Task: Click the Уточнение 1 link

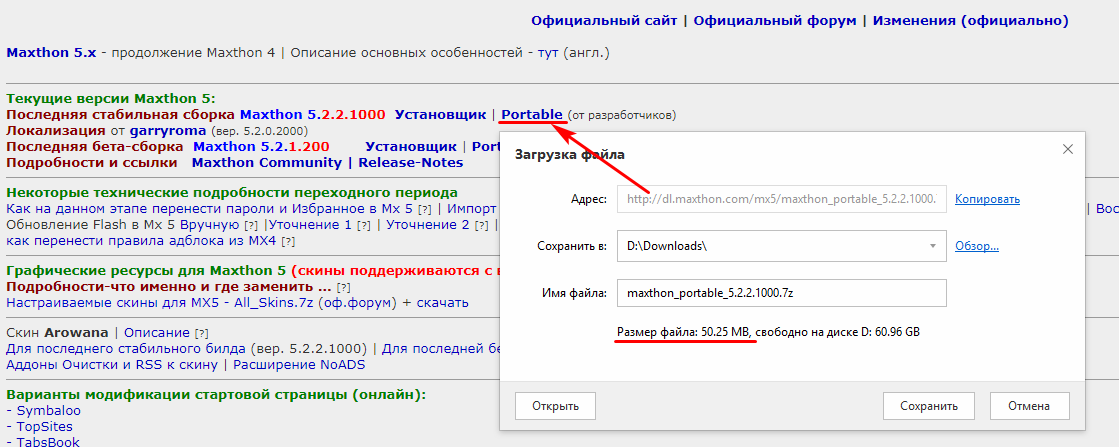Action: coord(310,225)
